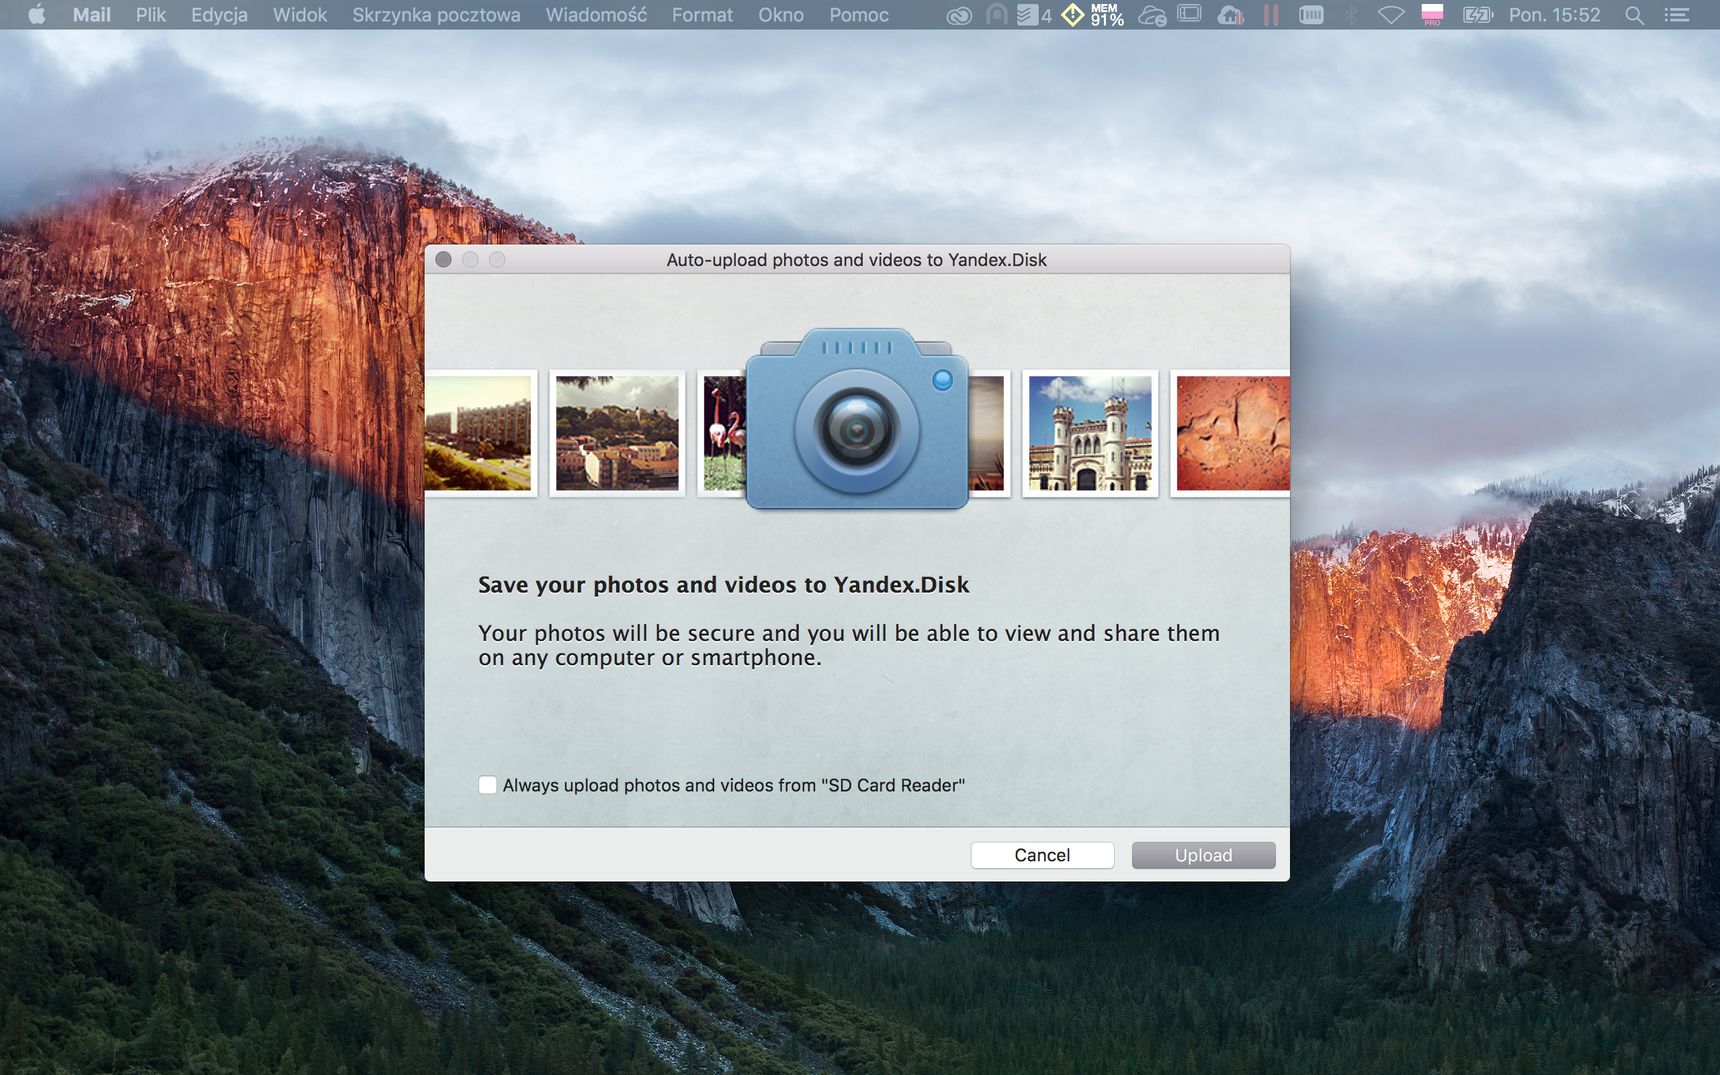1720x1075 pixels.
Task: Click the blue camera illustration
Action: 857,420
